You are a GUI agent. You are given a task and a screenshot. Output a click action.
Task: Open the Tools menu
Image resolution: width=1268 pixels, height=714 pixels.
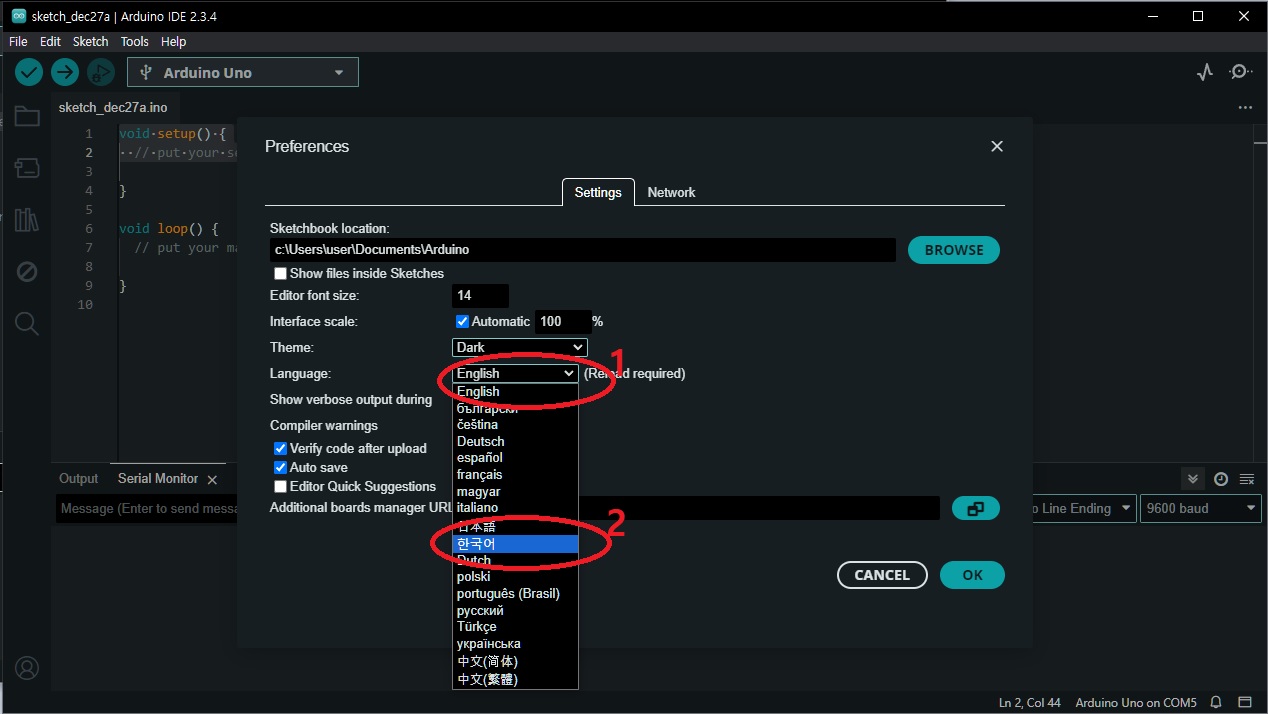[134, 42]
